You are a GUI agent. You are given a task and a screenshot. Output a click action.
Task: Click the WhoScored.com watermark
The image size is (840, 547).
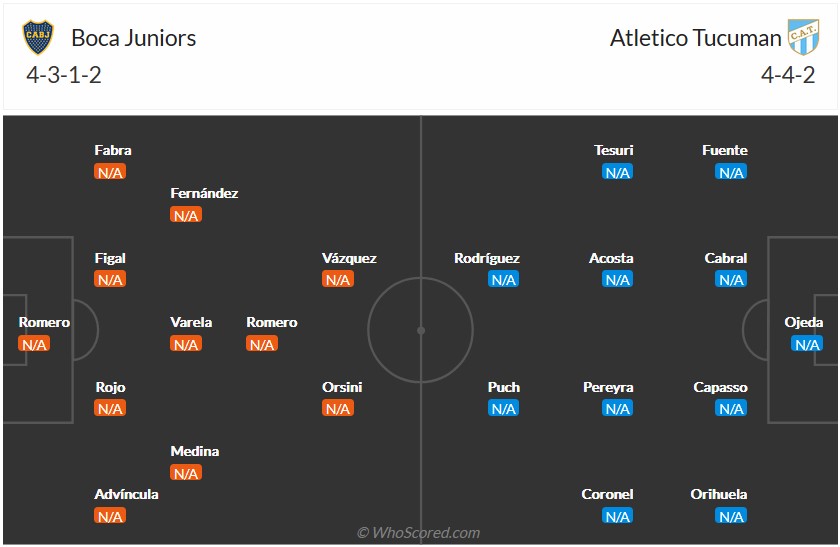pyautogui.click(x=419, y=533)
